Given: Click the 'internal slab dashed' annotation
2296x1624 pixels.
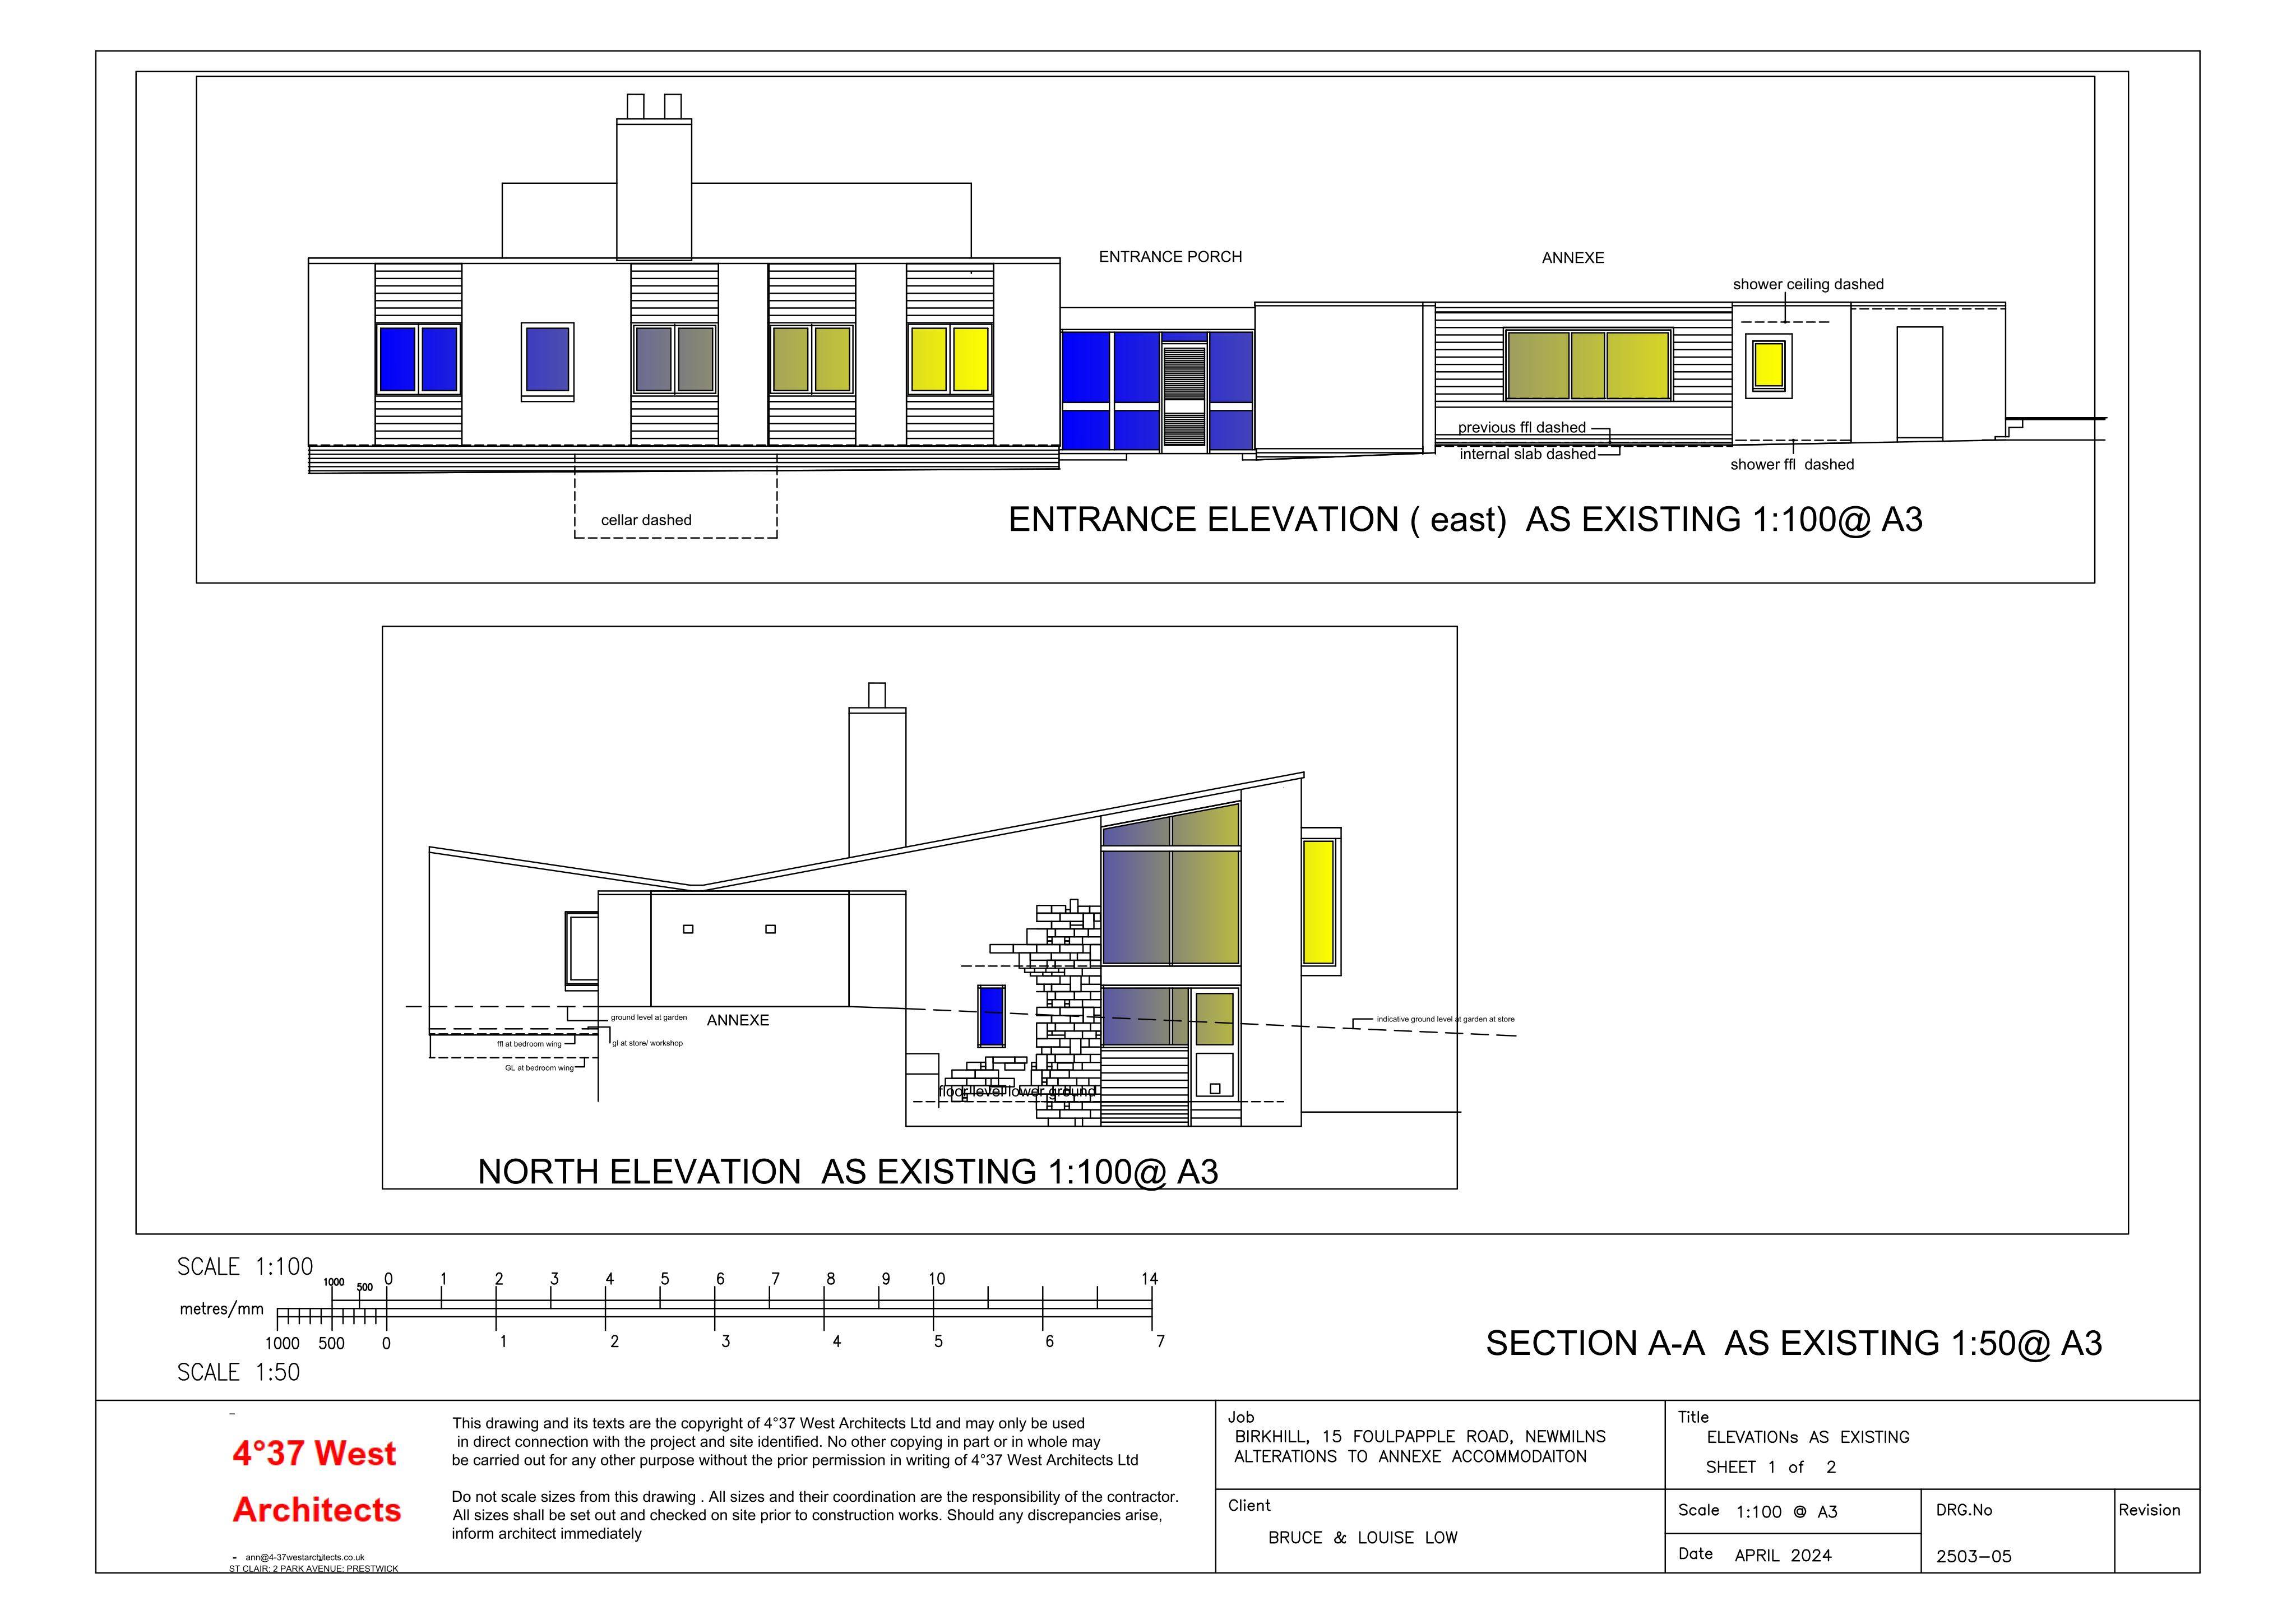Looking at the screenshot, I should pyautogui.click(x=1527, y=455).
